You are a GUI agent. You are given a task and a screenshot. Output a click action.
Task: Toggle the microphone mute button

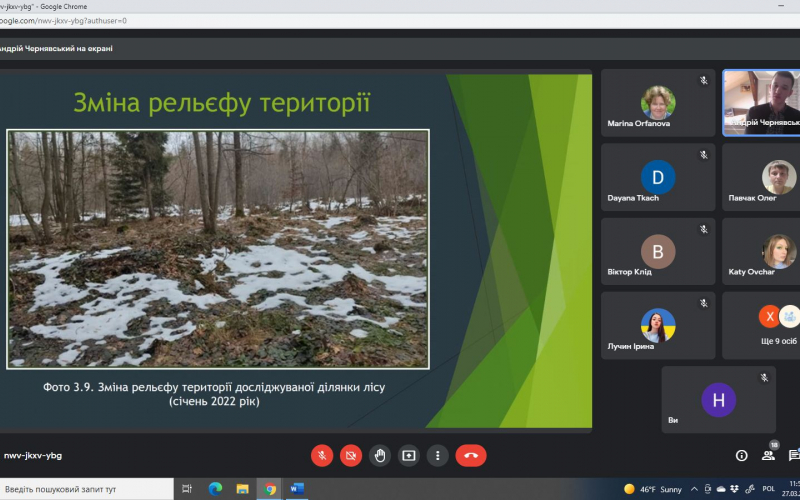pyautogui.click(x=322, y=456)
